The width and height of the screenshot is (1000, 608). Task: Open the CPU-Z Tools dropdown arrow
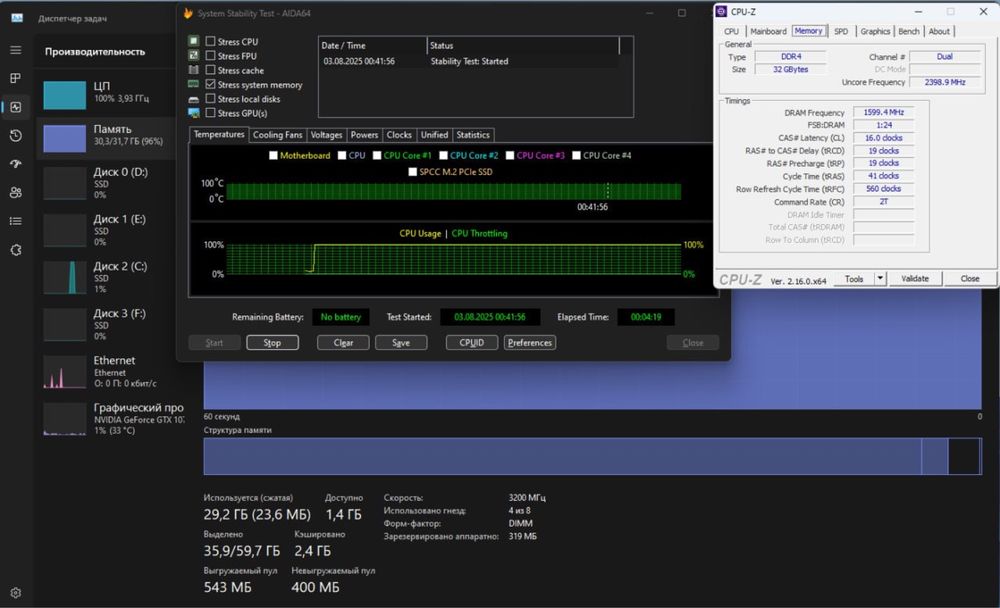[880, 278]
